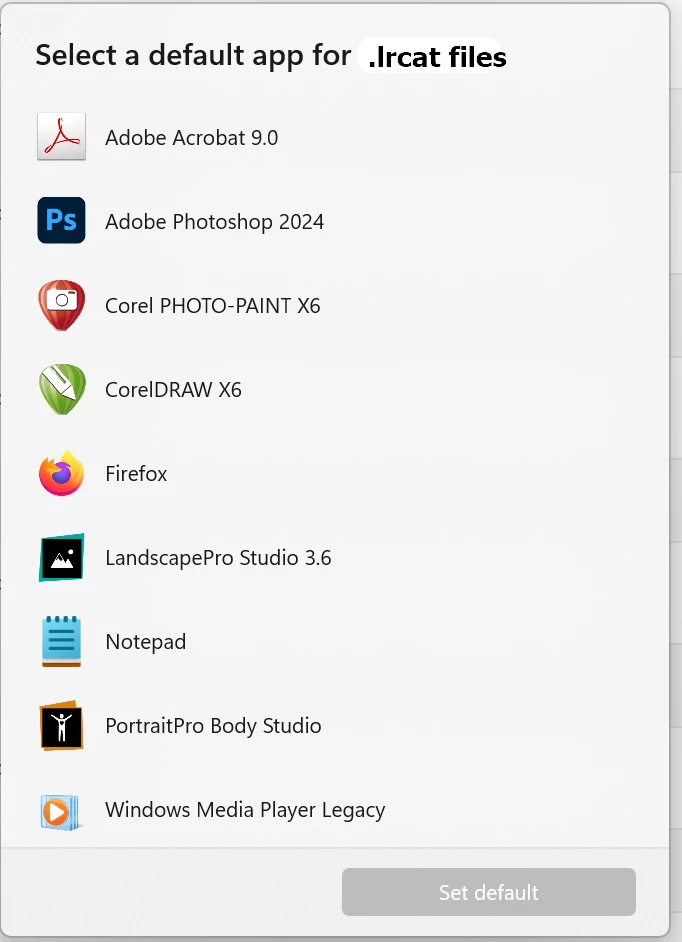The image size is (682, 942).
Task: Click the Photoshop Ps icon
Action: pyautogui.click(x=61, y=220)
